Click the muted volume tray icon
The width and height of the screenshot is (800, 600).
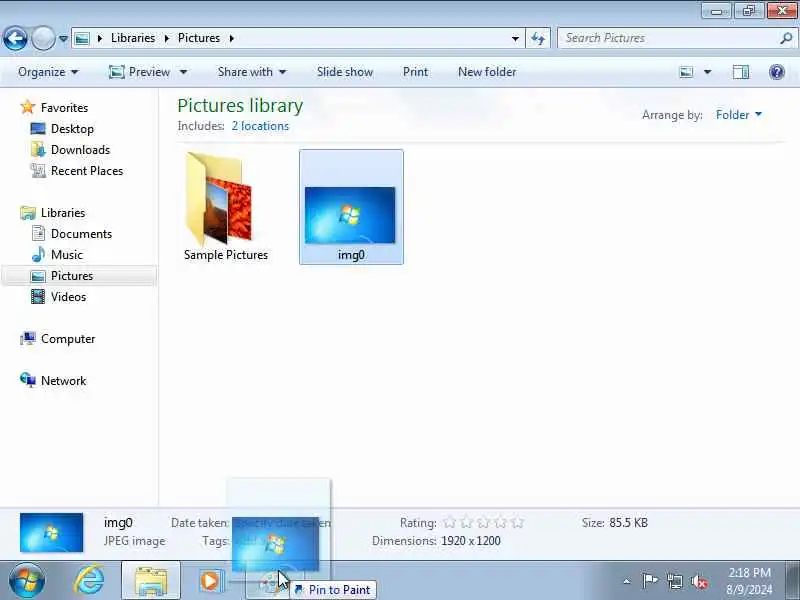[699, 581]
